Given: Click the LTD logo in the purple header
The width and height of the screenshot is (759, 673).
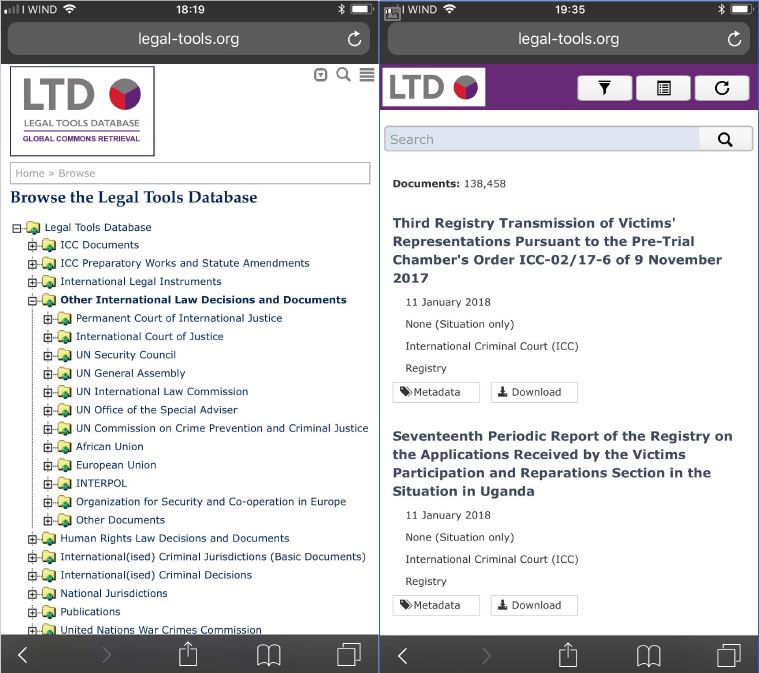Looking at the screenshot, I should (434, 87).
